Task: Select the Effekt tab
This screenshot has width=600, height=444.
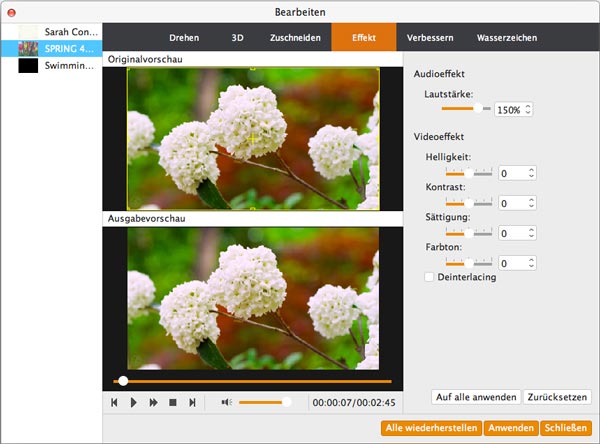Action: (x=364, y=37)
